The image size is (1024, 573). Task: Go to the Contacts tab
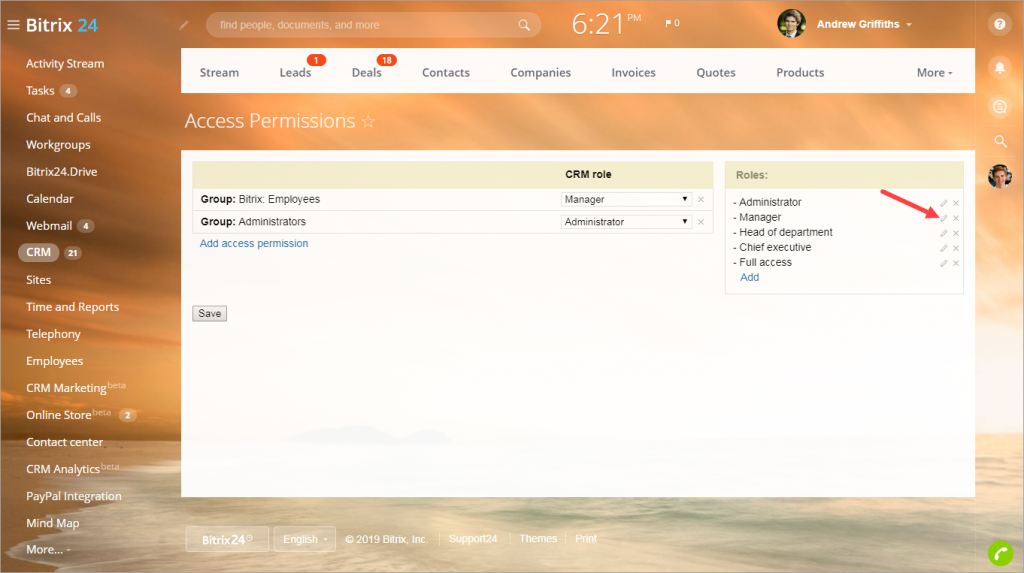(x=445, y=73)
